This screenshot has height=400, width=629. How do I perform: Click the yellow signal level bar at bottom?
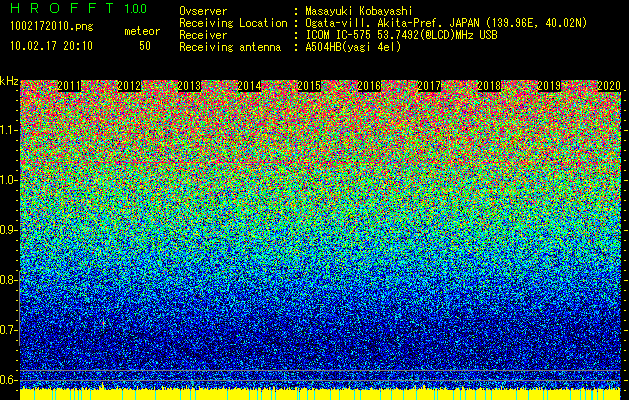320,394
